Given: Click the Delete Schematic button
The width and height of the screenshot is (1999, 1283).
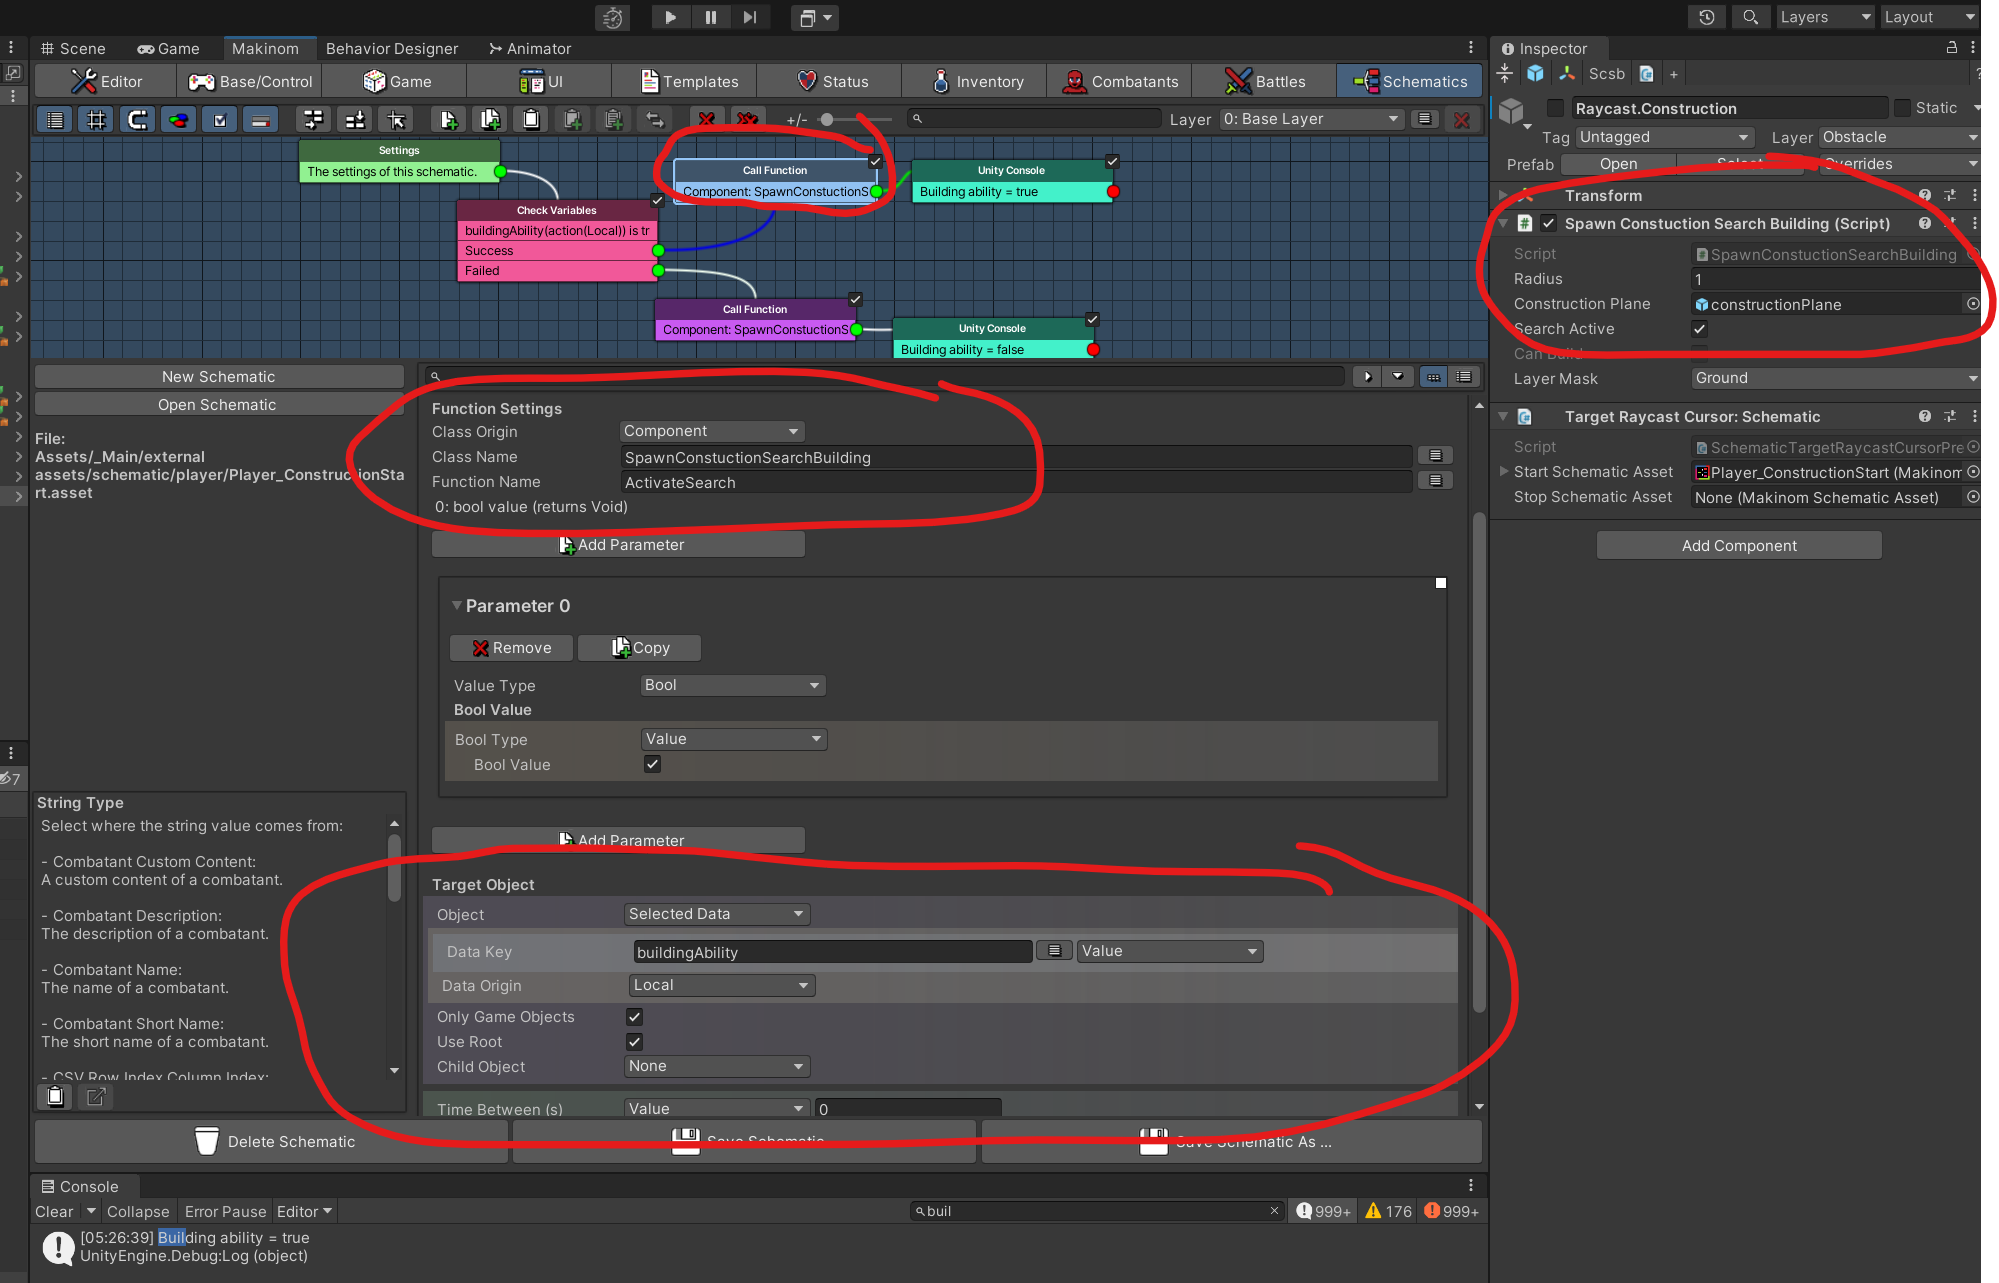Looking at the screenshot, I should tap(272, 1141).
